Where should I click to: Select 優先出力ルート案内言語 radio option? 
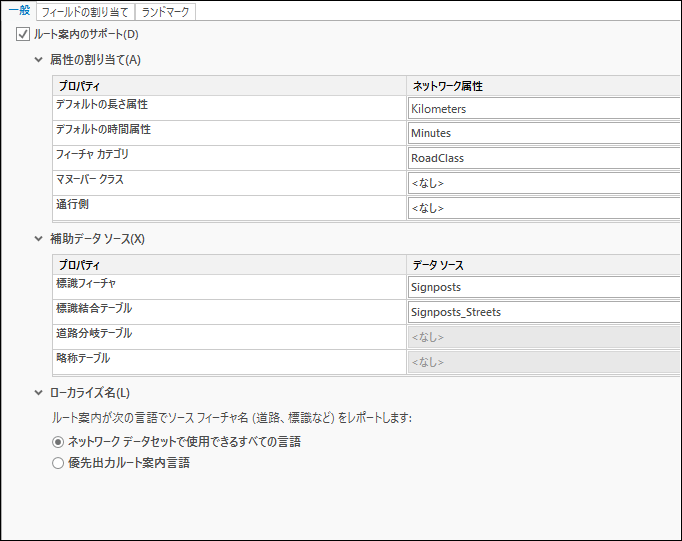(x=58, y=463)
